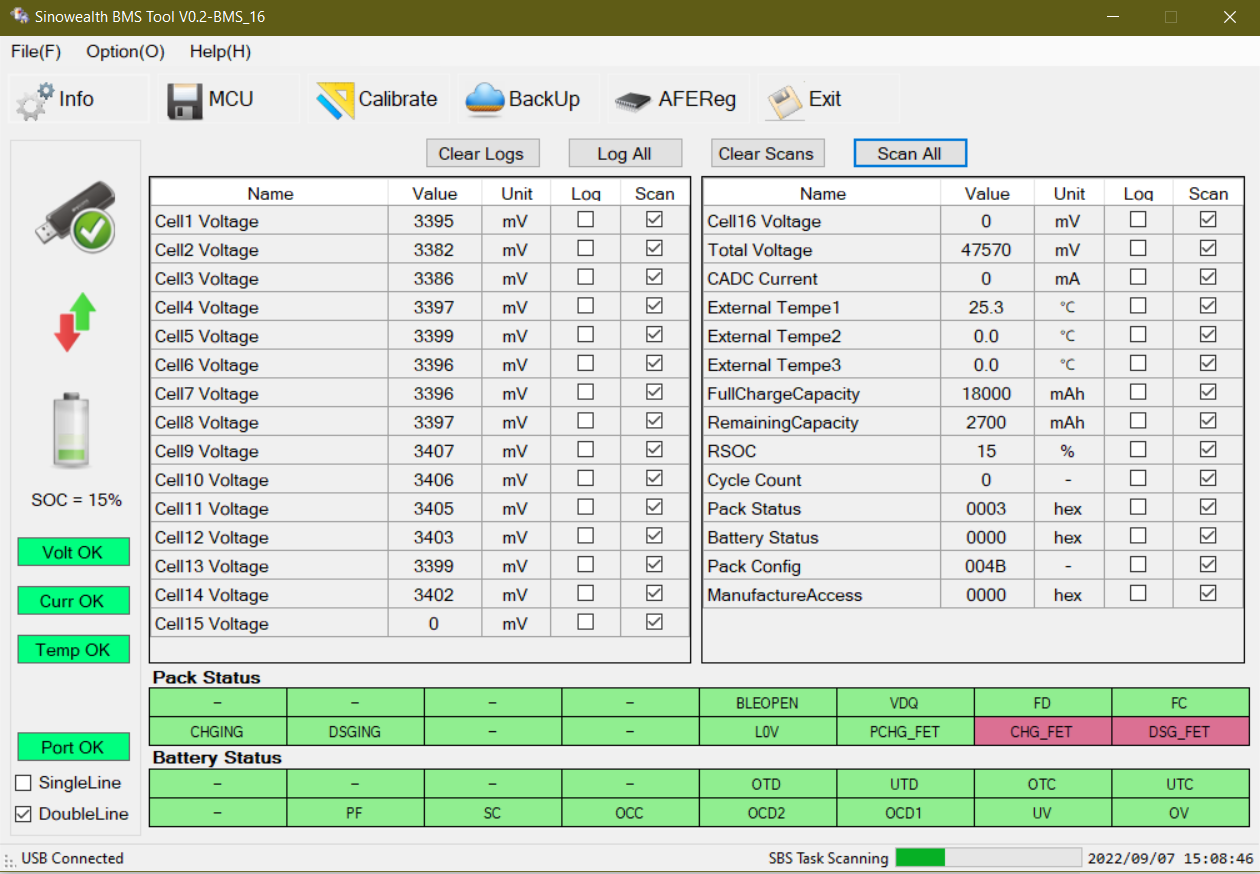Click the USB drive connected icon
The width and height of the screenshot is (1260, 874).
click(x=75, y=217)
